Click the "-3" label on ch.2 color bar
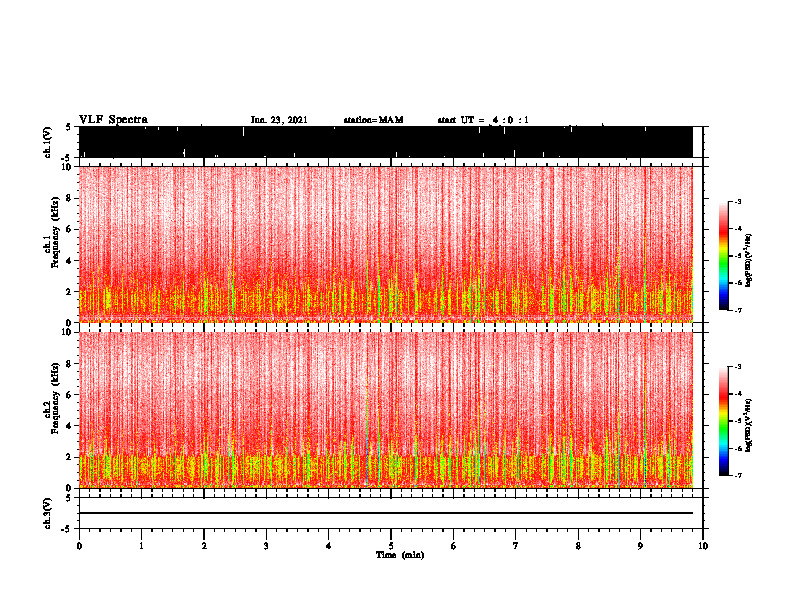Viewport: 792px width, 612px height. tap(738, 367)
